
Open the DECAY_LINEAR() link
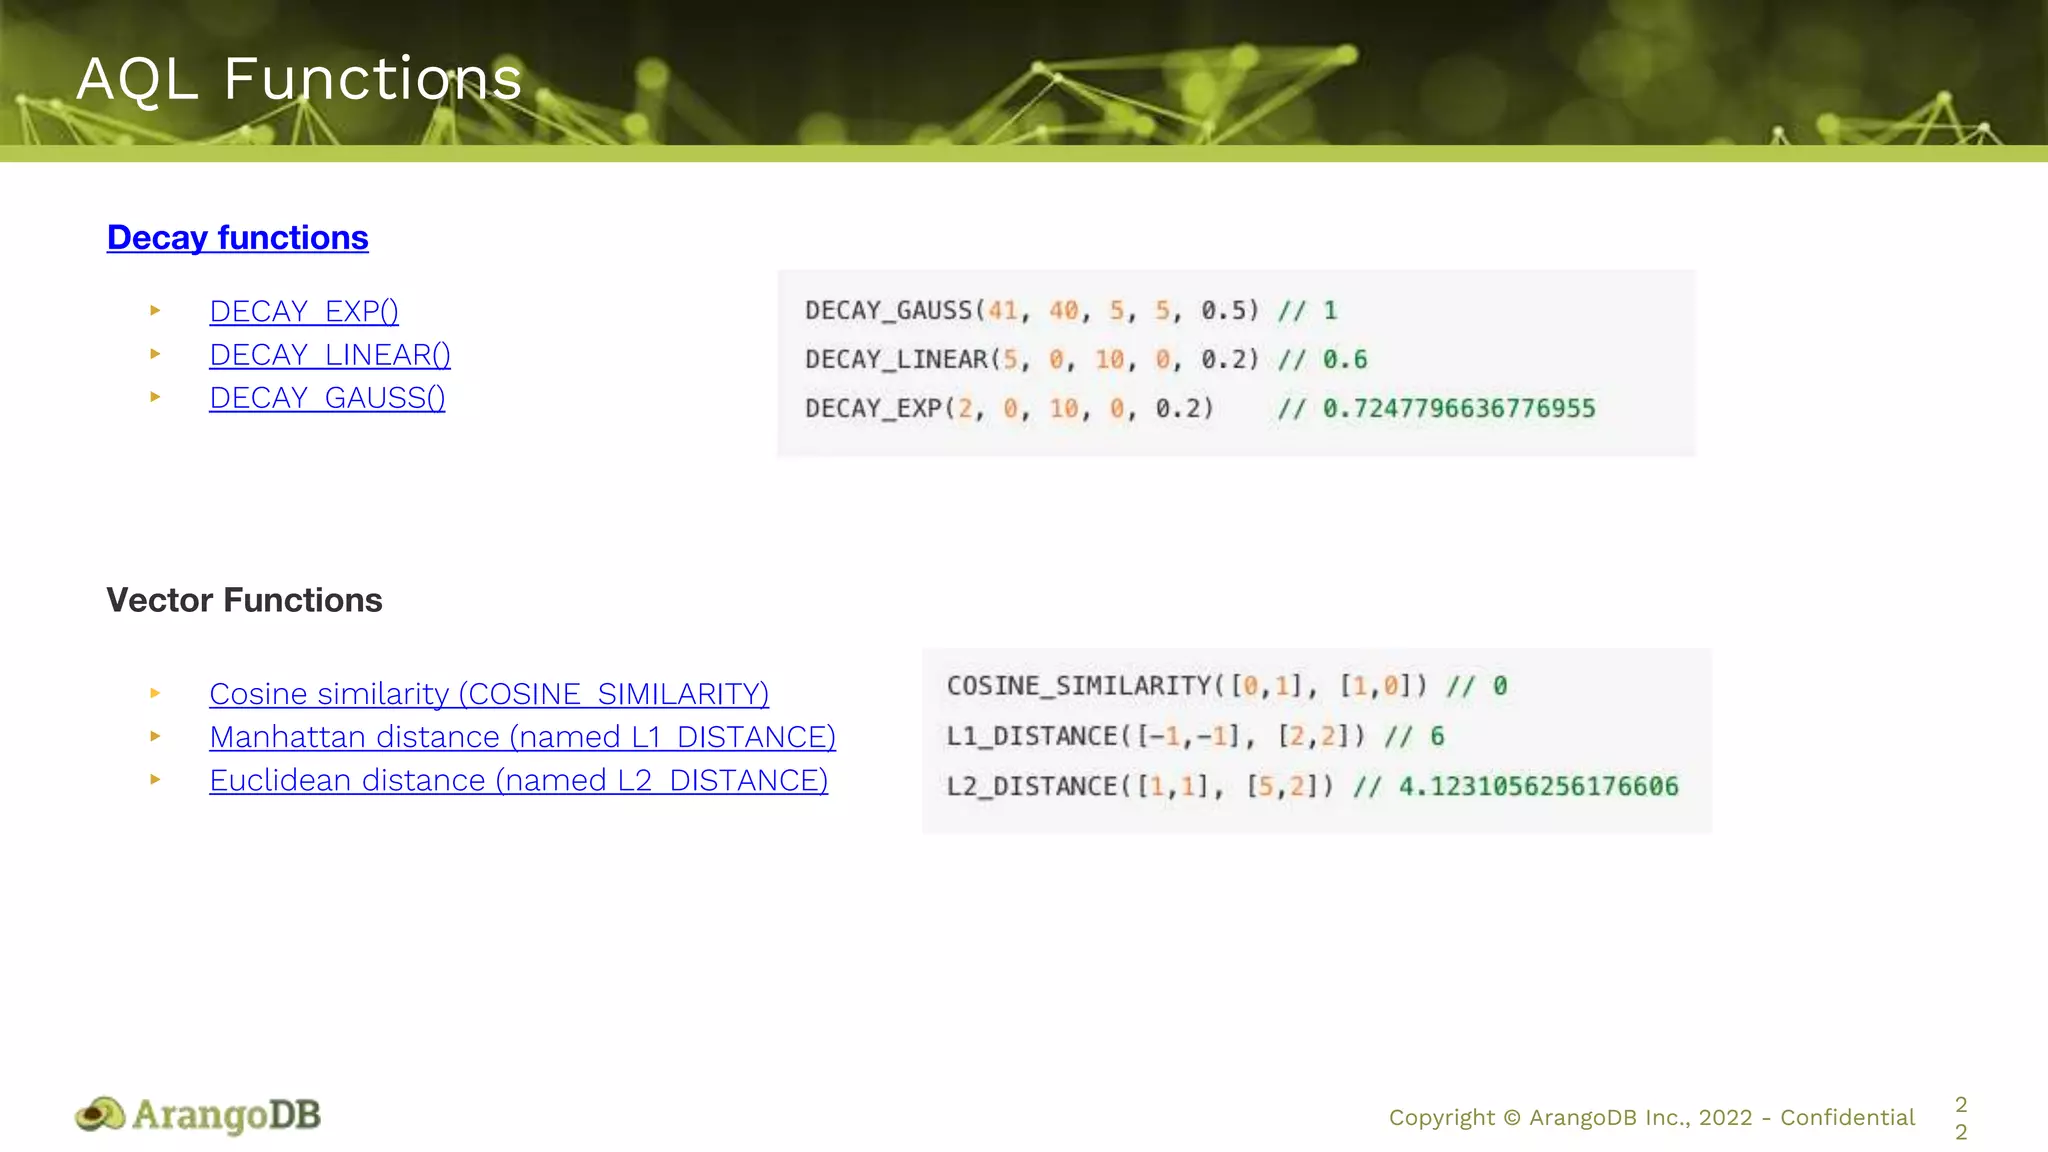pyautogui.click(x=330, y=354)
